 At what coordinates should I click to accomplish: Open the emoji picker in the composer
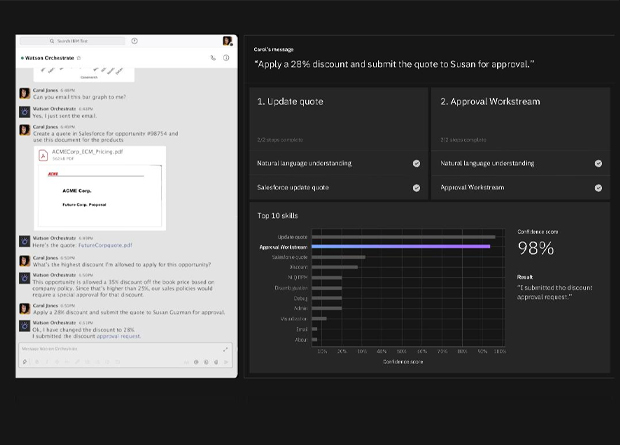coord(206,362)
